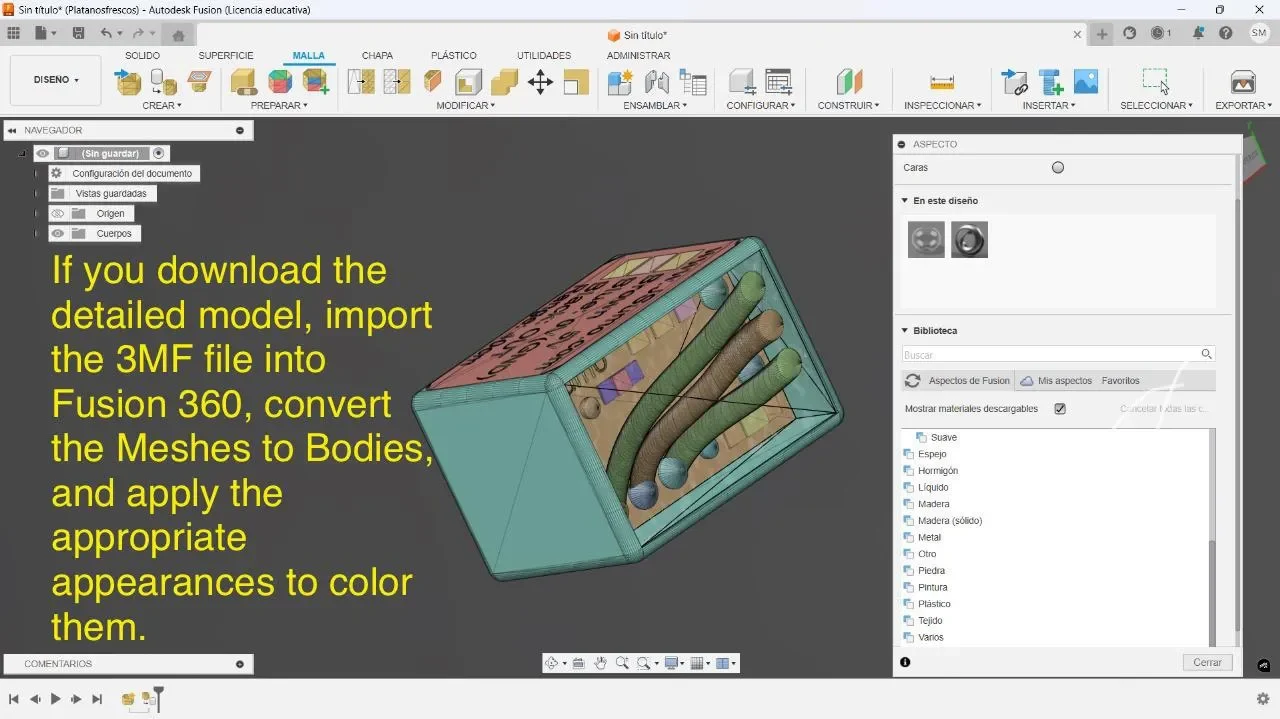
Task: Click the timeline settings gear icon
Action: pyautogui.click(x=1263, y=699)
